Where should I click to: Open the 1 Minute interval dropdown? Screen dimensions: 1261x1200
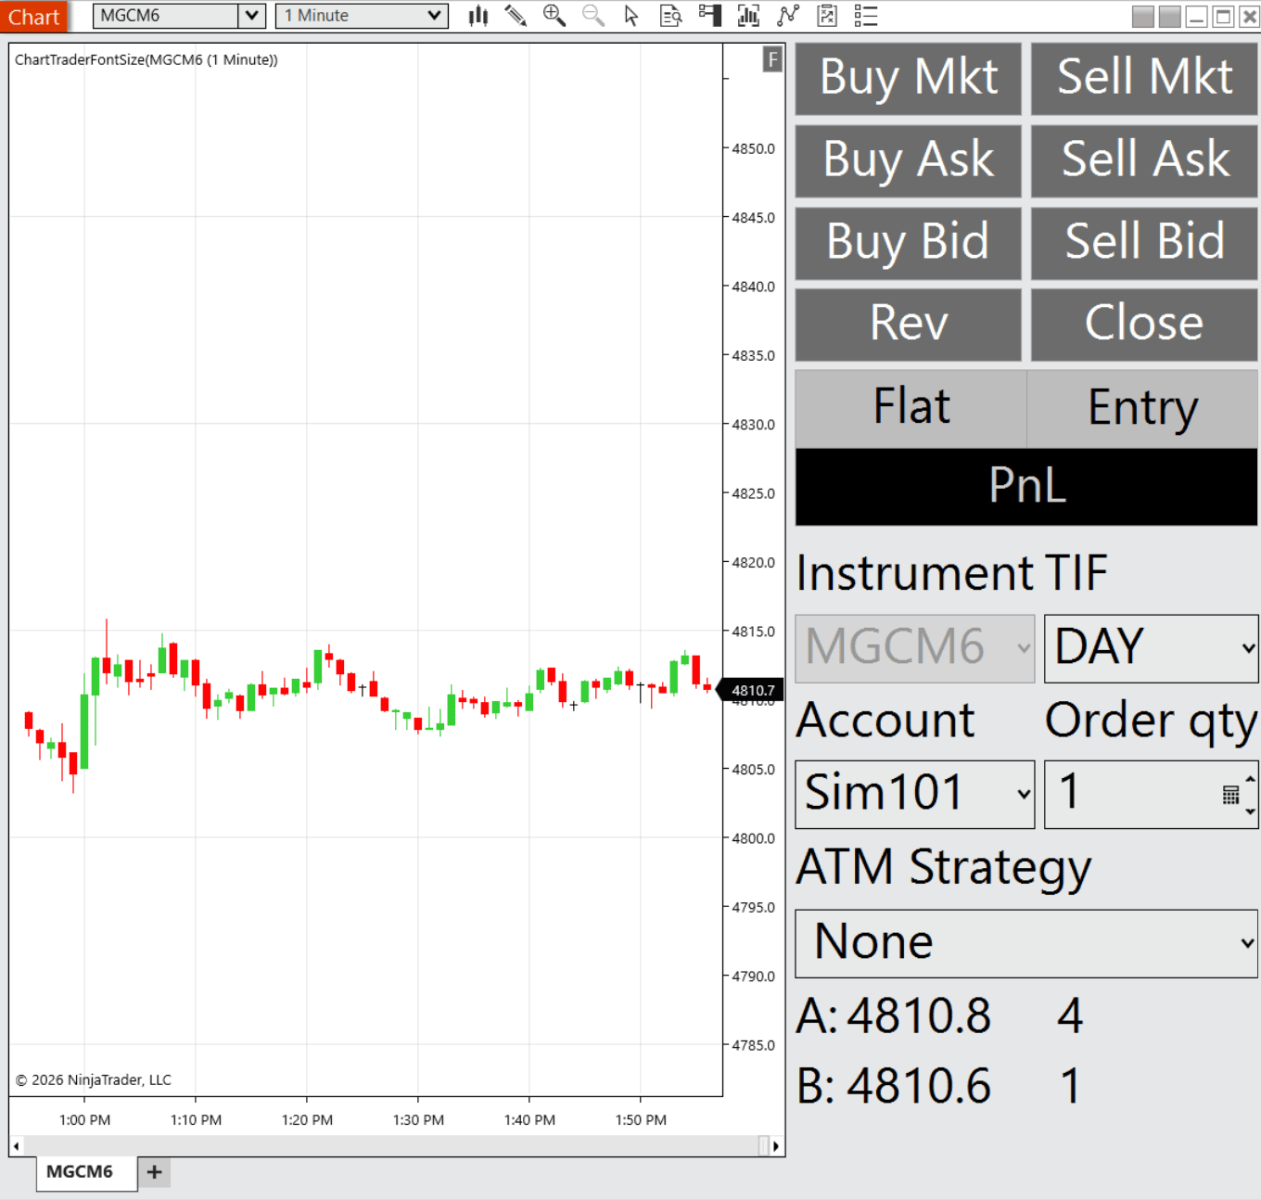coord(361,16)
